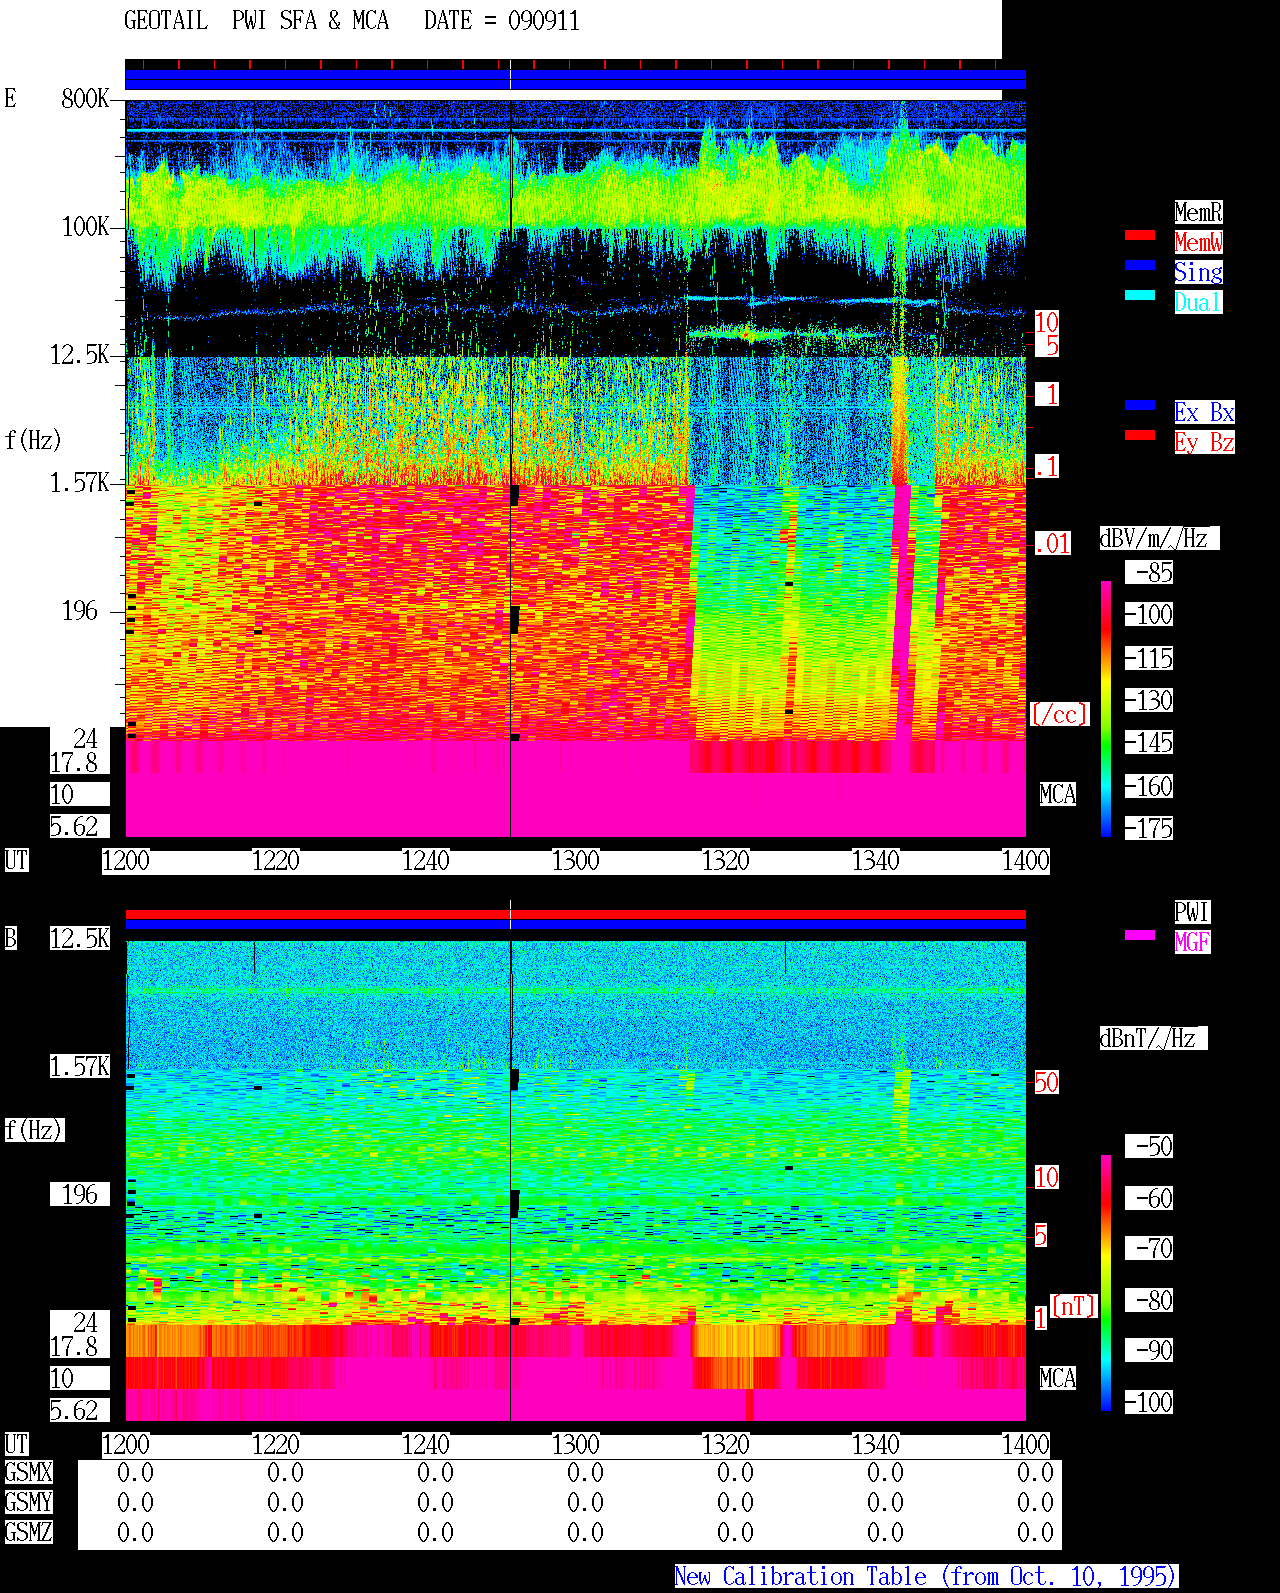The image size is (1280, 1593).
Task: Click the -175 electric colorbar value
Action: [1150, 829]
